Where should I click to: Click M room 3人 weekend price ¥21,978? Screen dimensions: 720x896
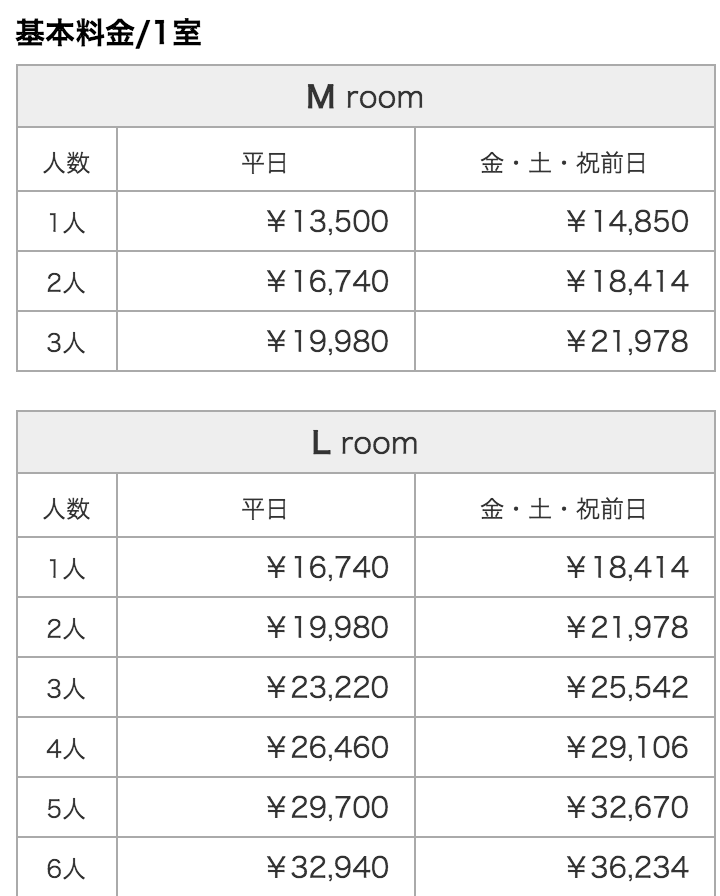click(627, 342)
